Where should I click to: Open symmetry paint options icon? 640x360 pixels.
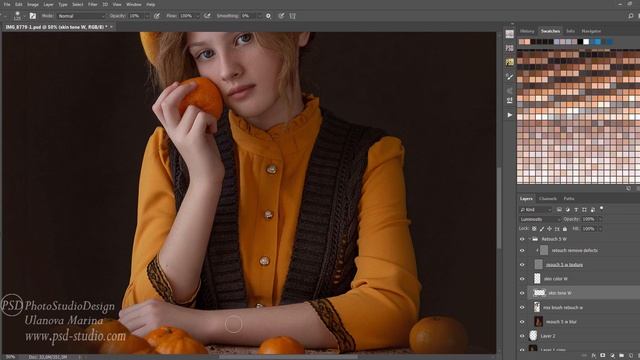coord(292,16)
